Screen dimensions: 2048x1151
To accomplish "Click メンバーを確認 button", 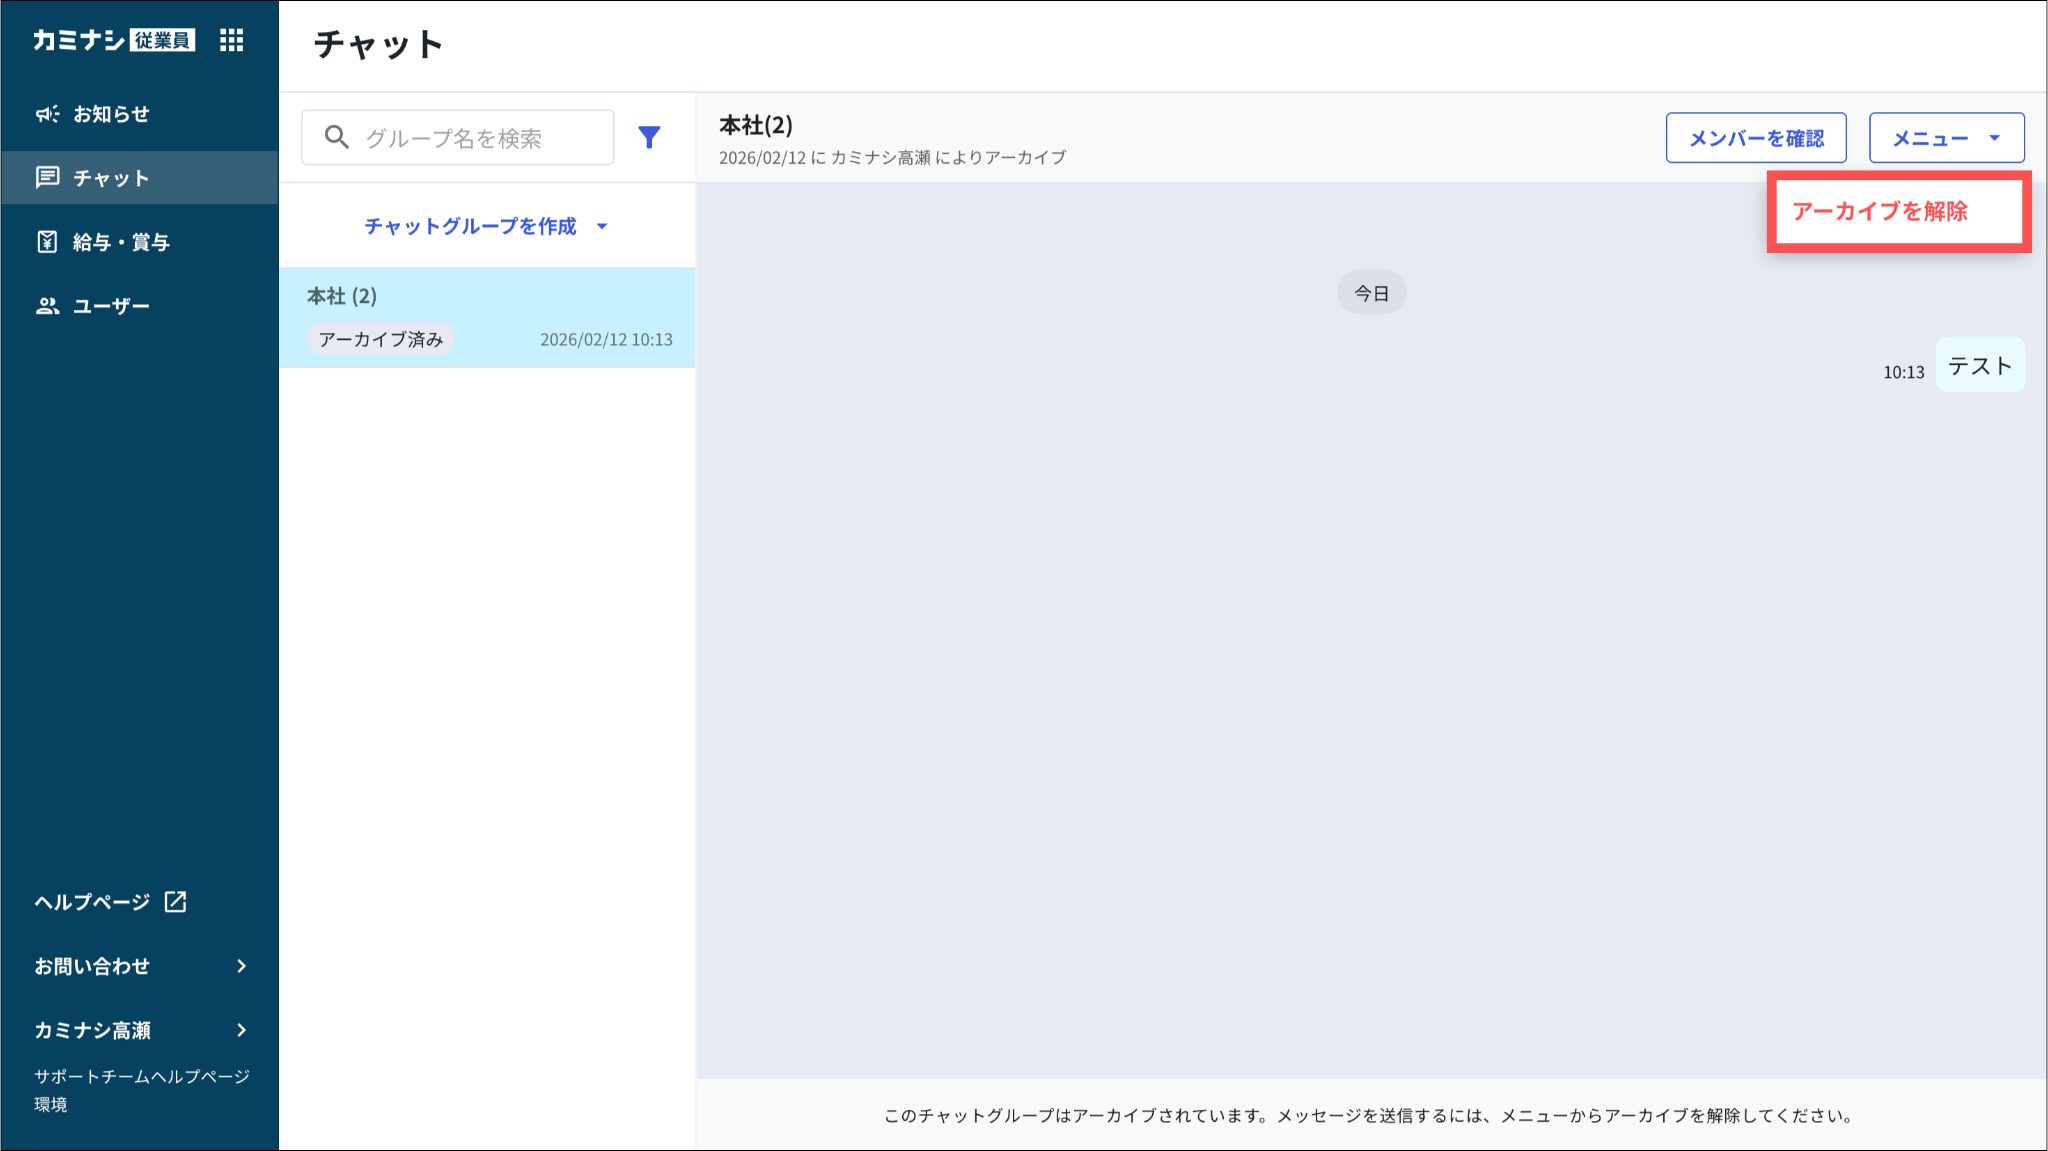I will [x=1755, y=138].
